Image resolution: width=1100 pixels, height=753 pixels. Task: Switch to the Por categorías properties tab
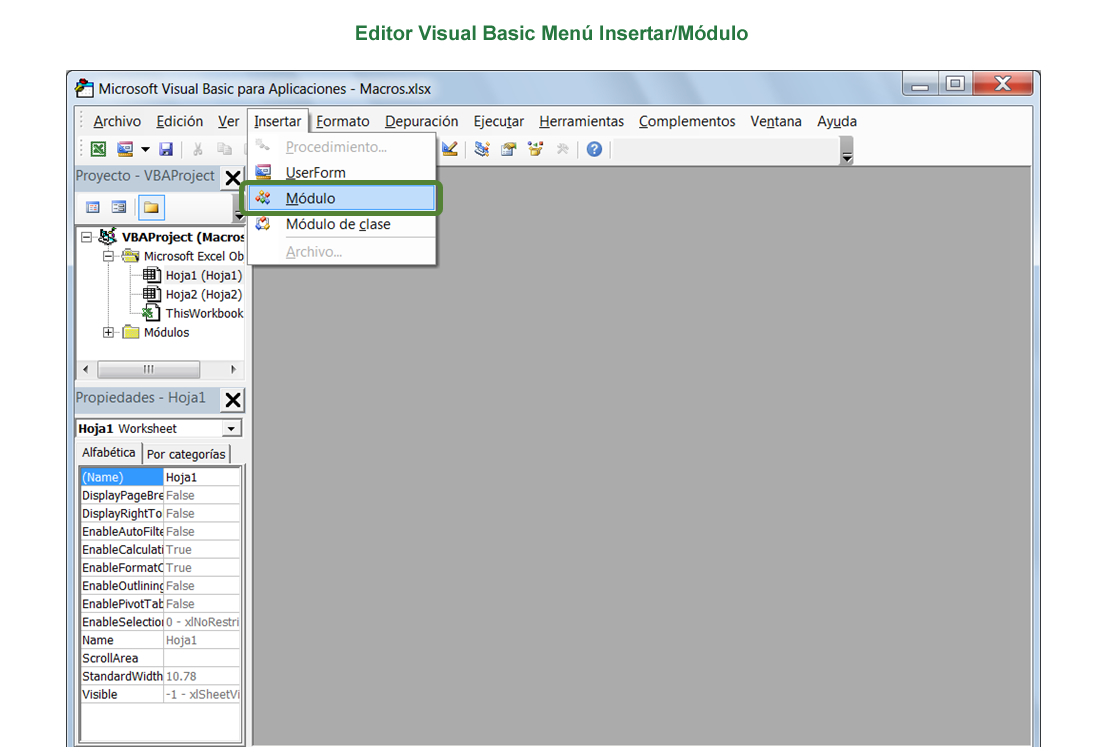tap(186, 454)
